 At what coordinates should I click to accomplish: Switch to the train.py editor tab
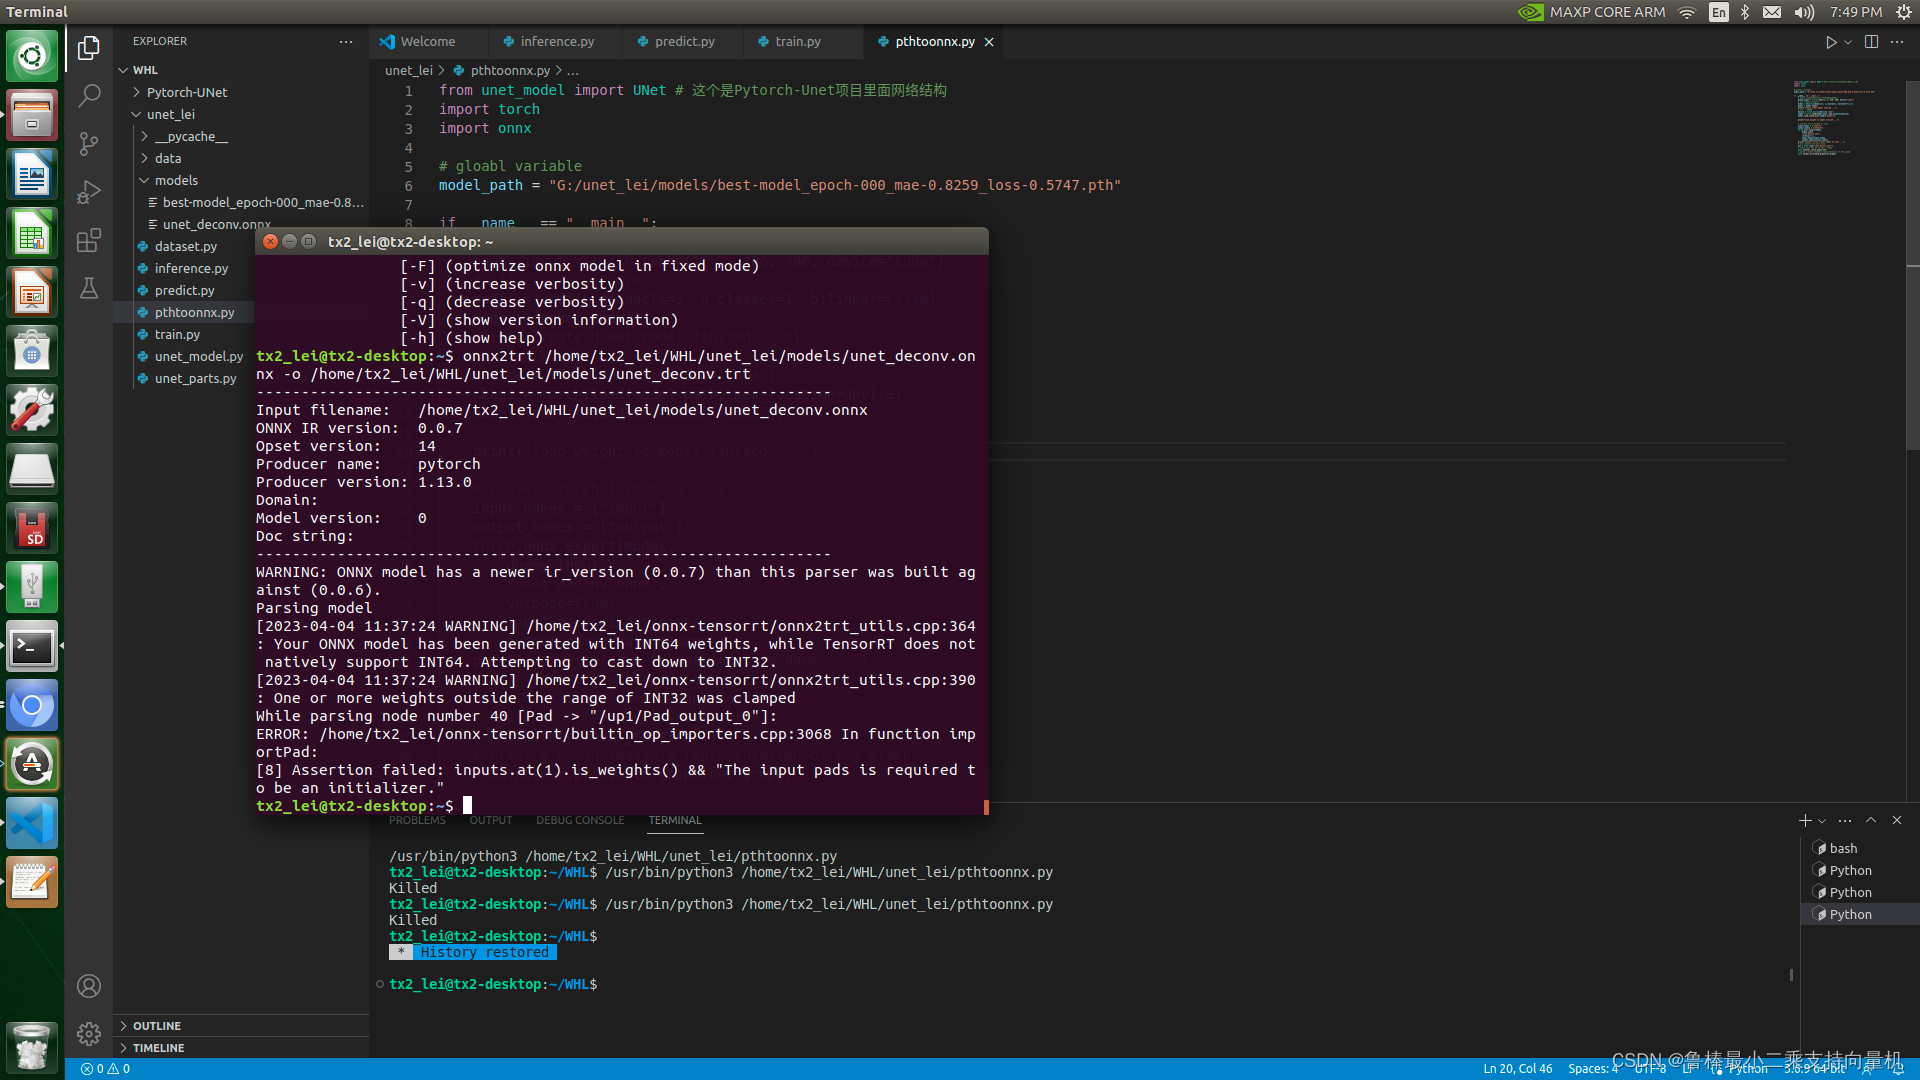pyautogui.click(x=797, y=42)
